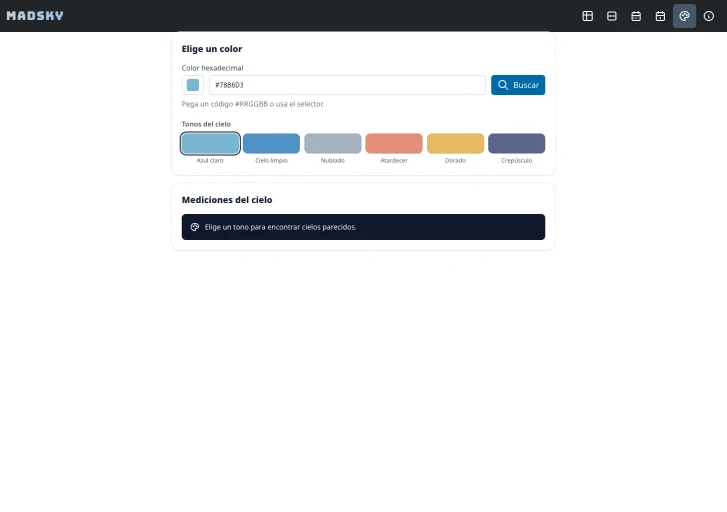Click the '#RRGGBB' hint text
The width and height of the screenshot is (727, 512).
tap(251, 104)
